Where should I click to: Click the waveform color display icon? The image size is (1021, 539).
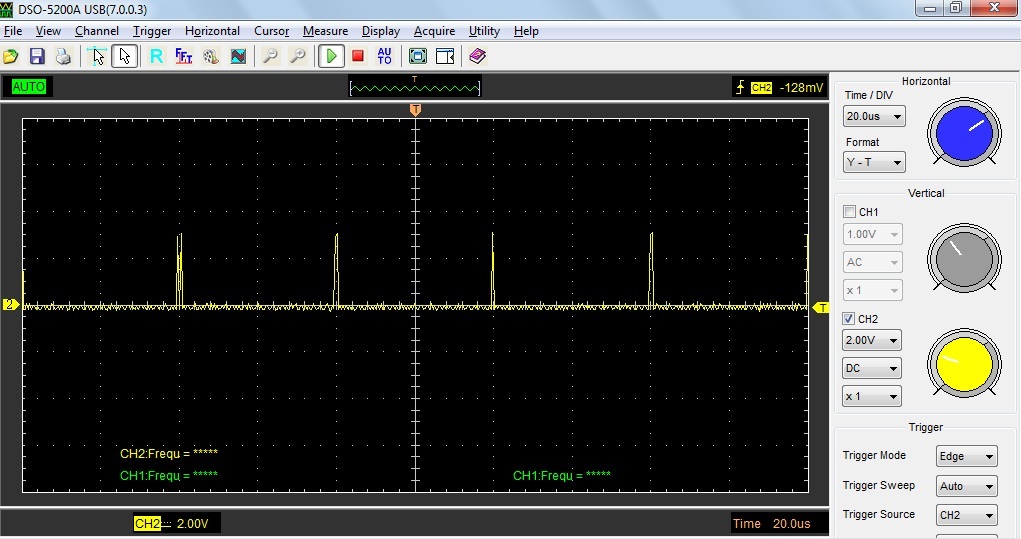[x=238, y=57]
